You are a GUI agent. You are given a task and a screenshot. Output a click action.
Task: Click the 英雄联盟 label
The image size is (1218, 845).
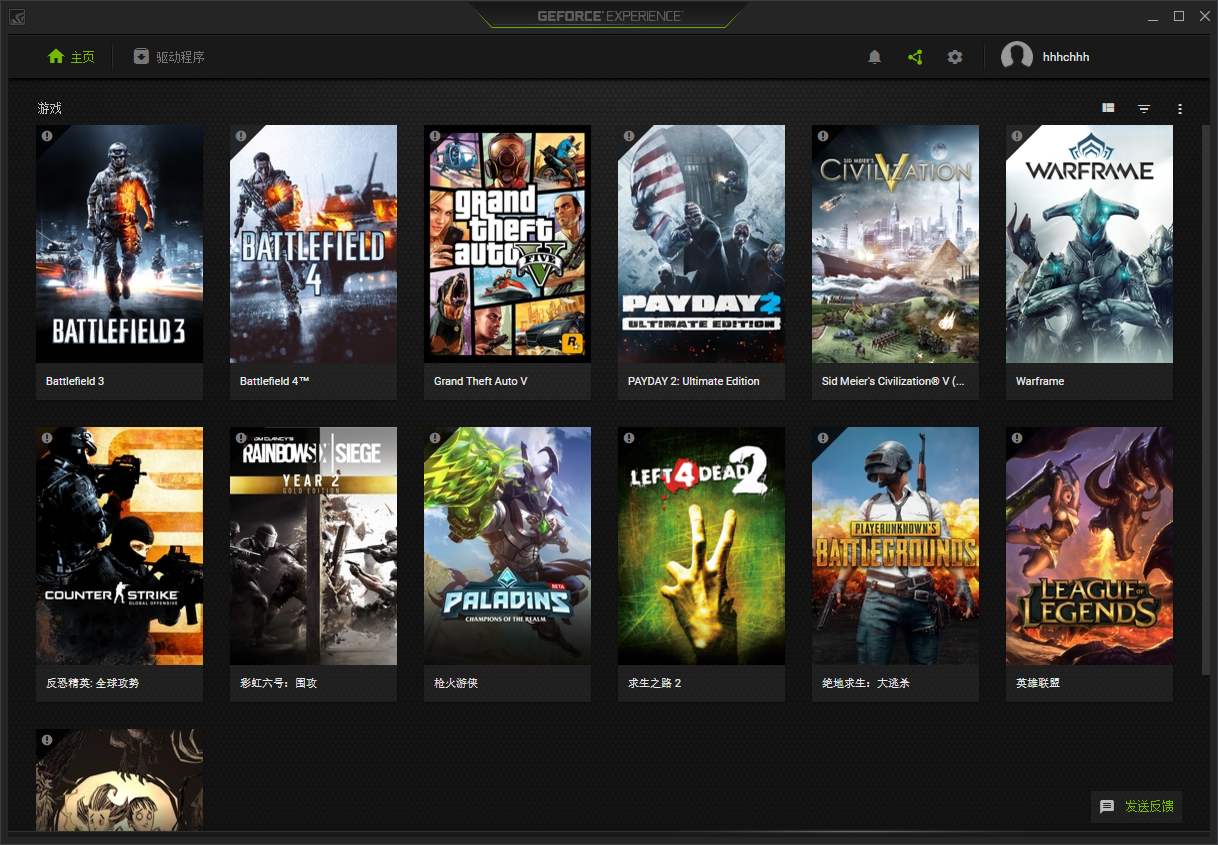click(x=1037, y=683)
